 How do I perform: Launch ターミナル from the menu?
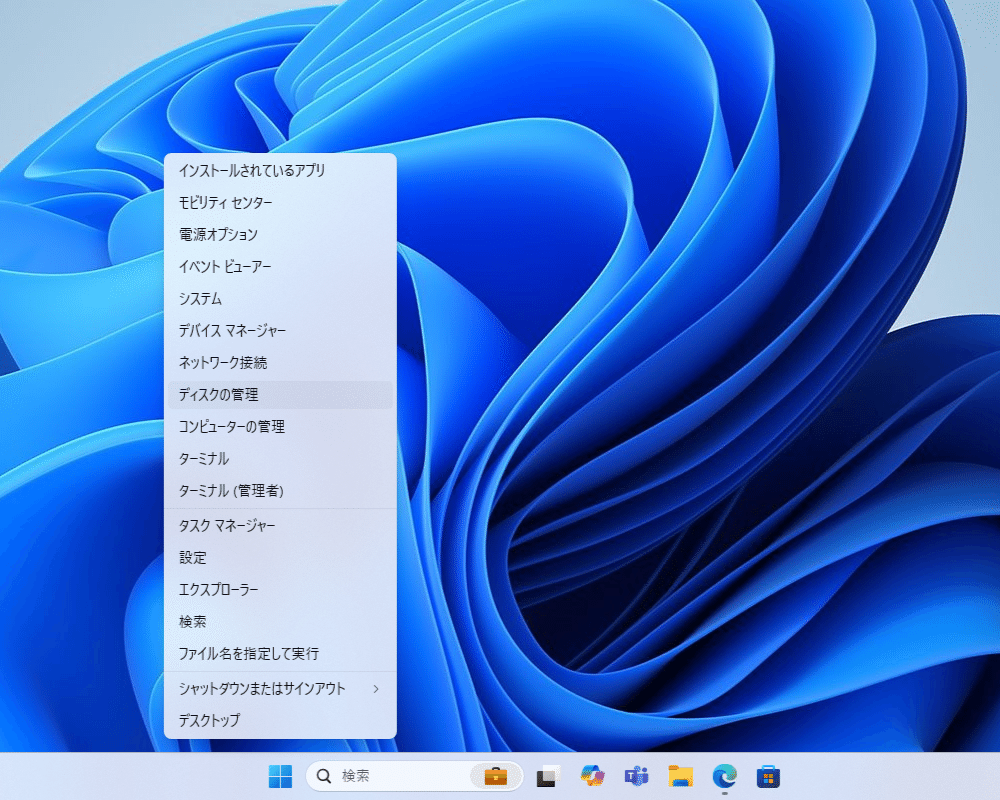click(x=280, y=458)
